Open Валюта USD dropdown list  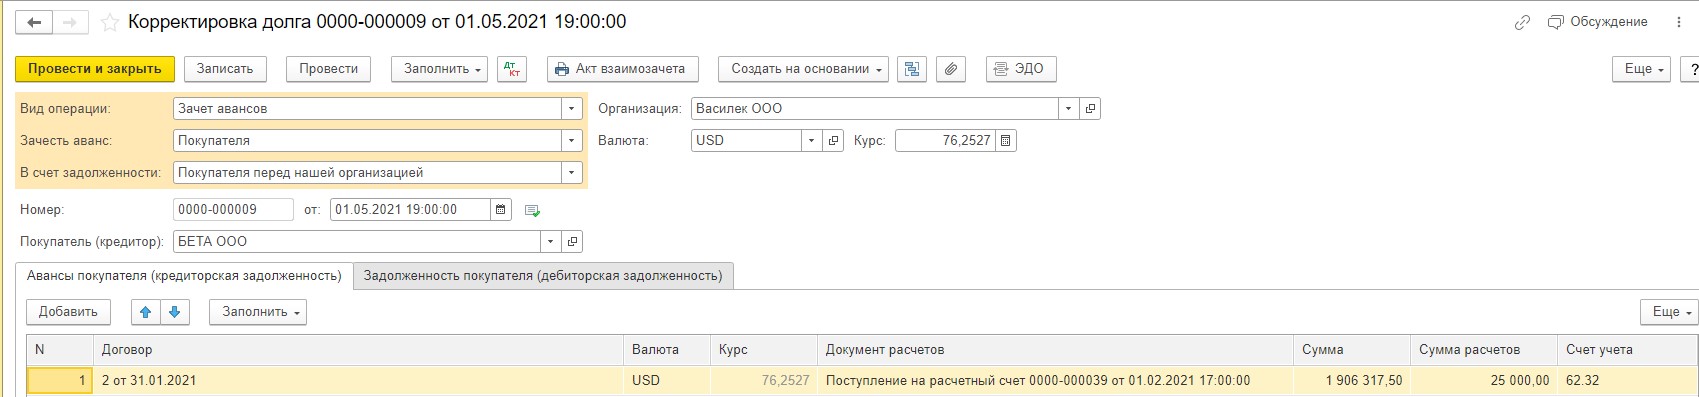(x=811, y=141)
